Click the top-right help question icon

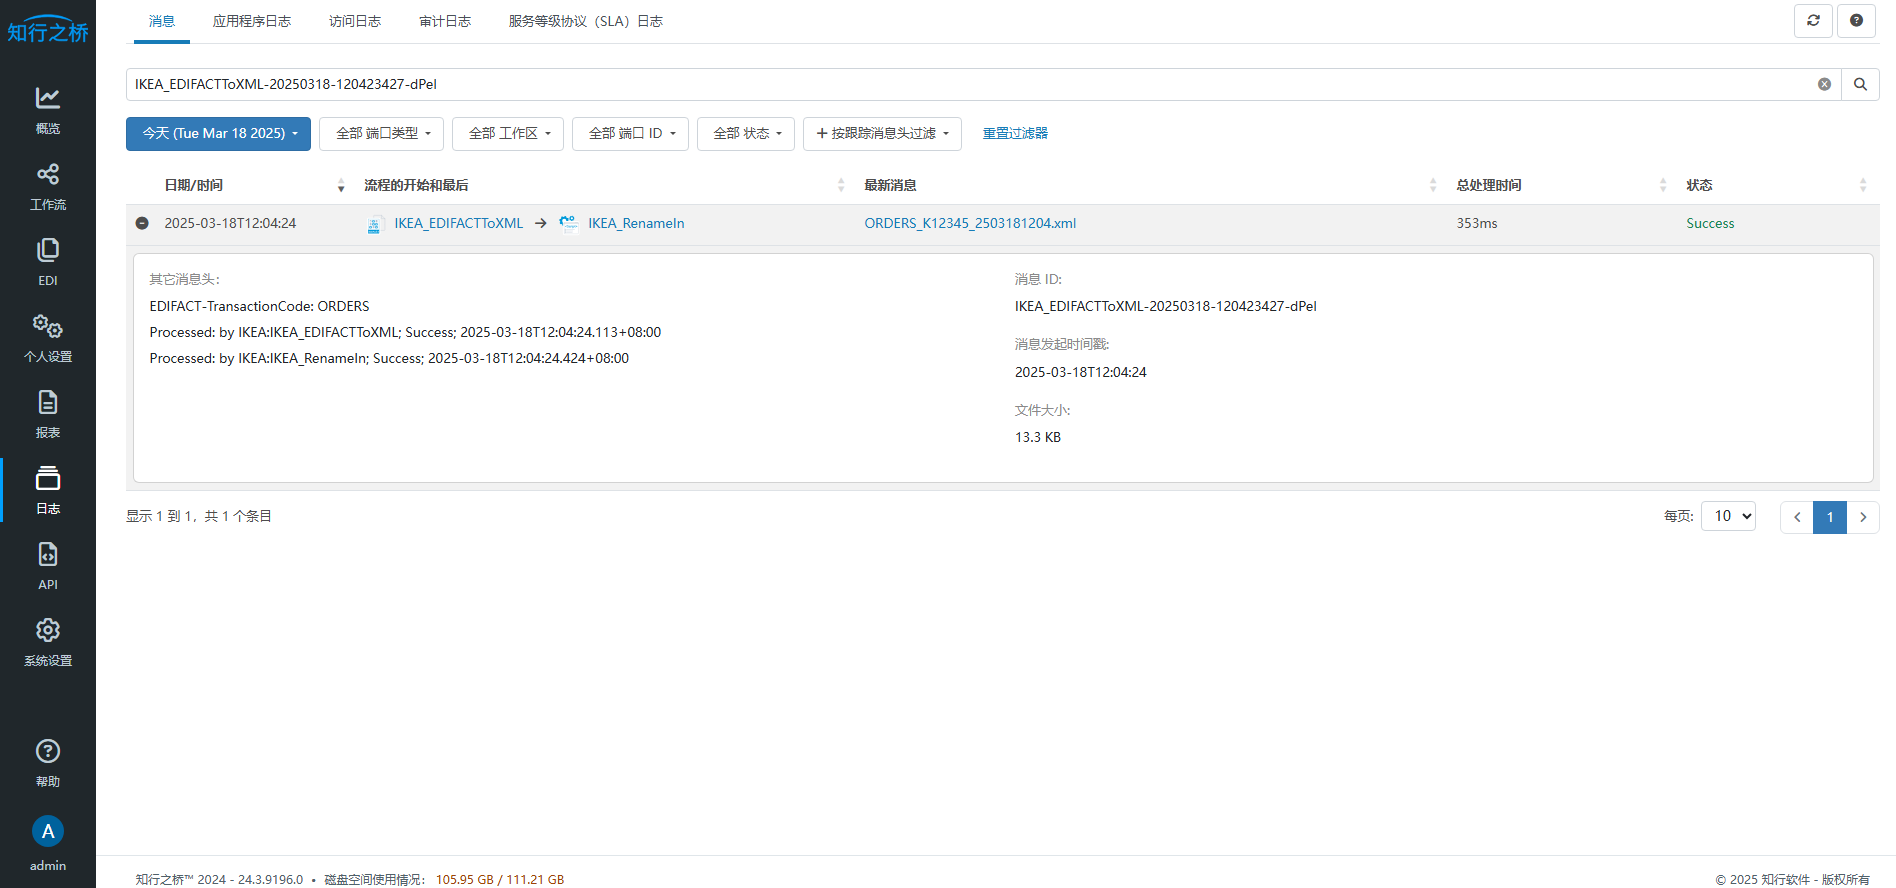(x=1856, y=20)
